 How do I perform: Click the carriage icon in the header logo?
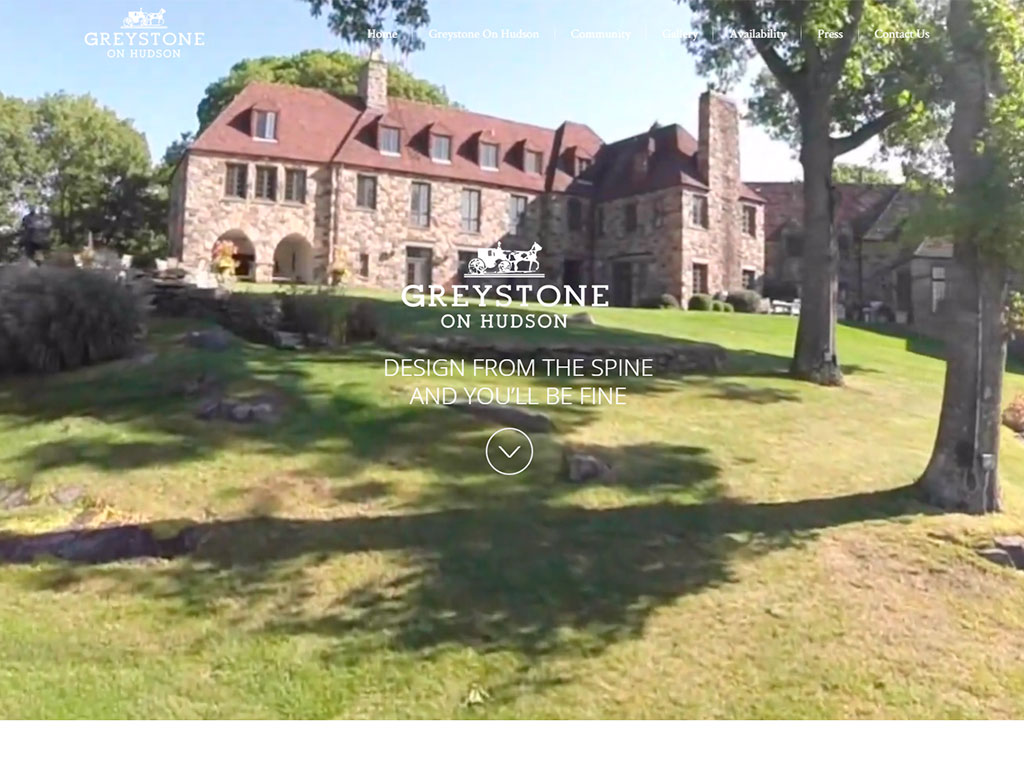coord(144,18)
